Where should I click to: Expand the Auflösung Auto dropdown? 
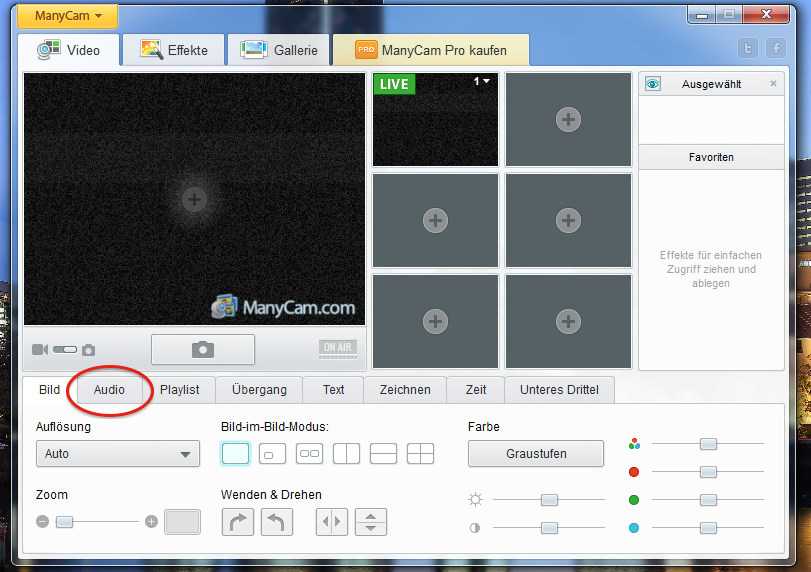coord(118,454)
